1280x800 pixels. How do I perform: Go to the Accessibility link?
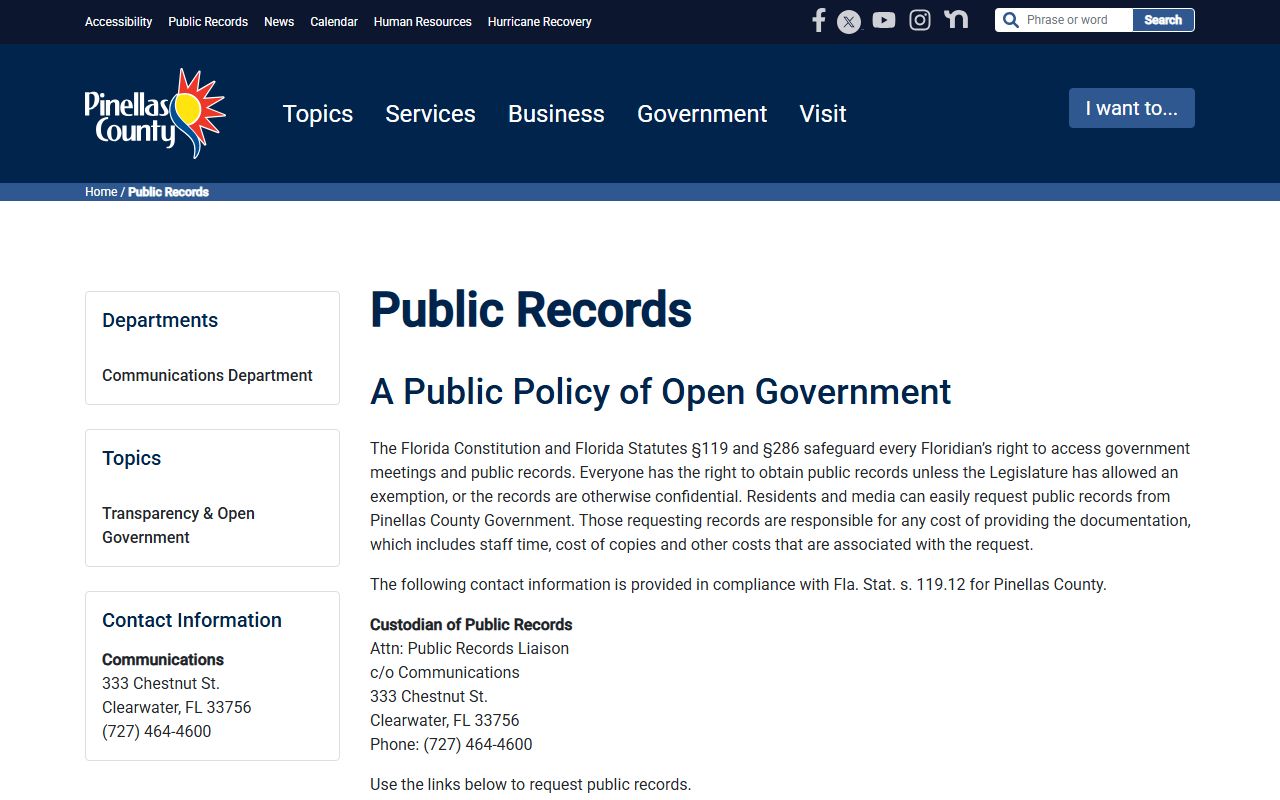pyautogui.click(x=119, y=22)
